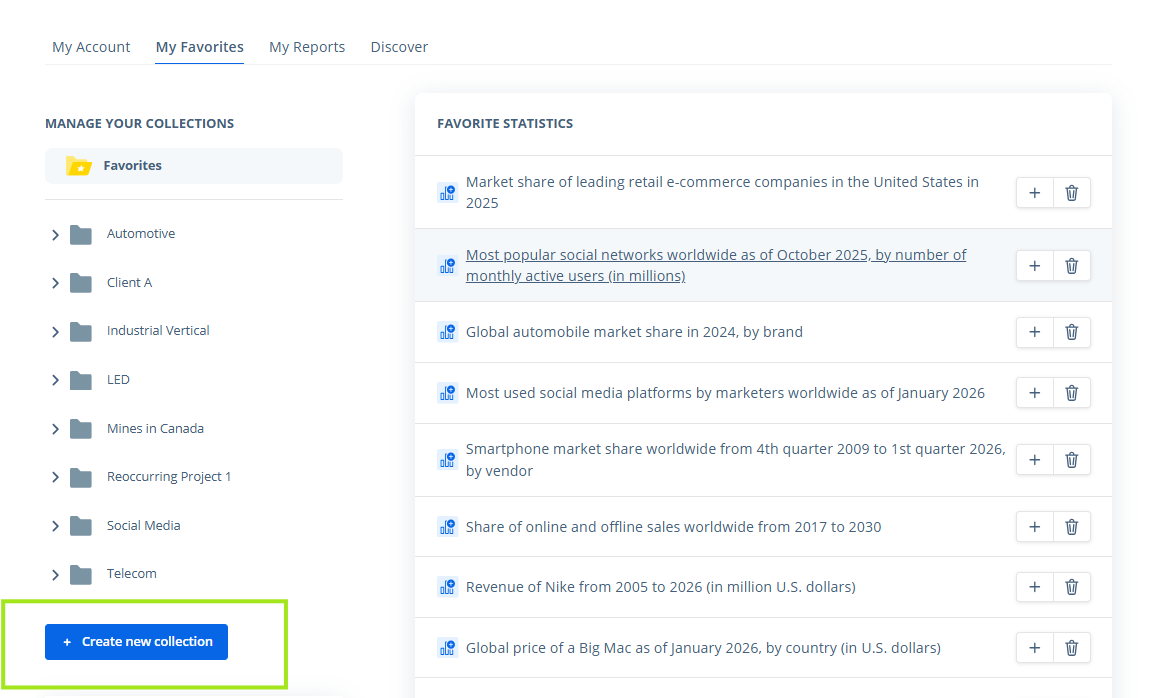1154x698 pixels.
Task: Click the chart icon beside Nike revenue
Action: pyautogui.click(x=447, y=587)
